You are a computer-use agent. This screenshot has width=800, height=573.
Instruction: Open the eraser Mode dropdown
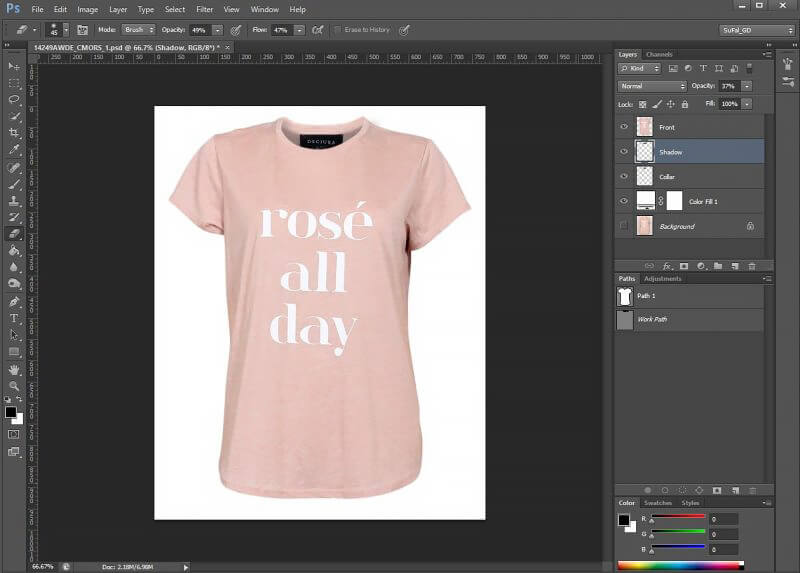(138, 30)
